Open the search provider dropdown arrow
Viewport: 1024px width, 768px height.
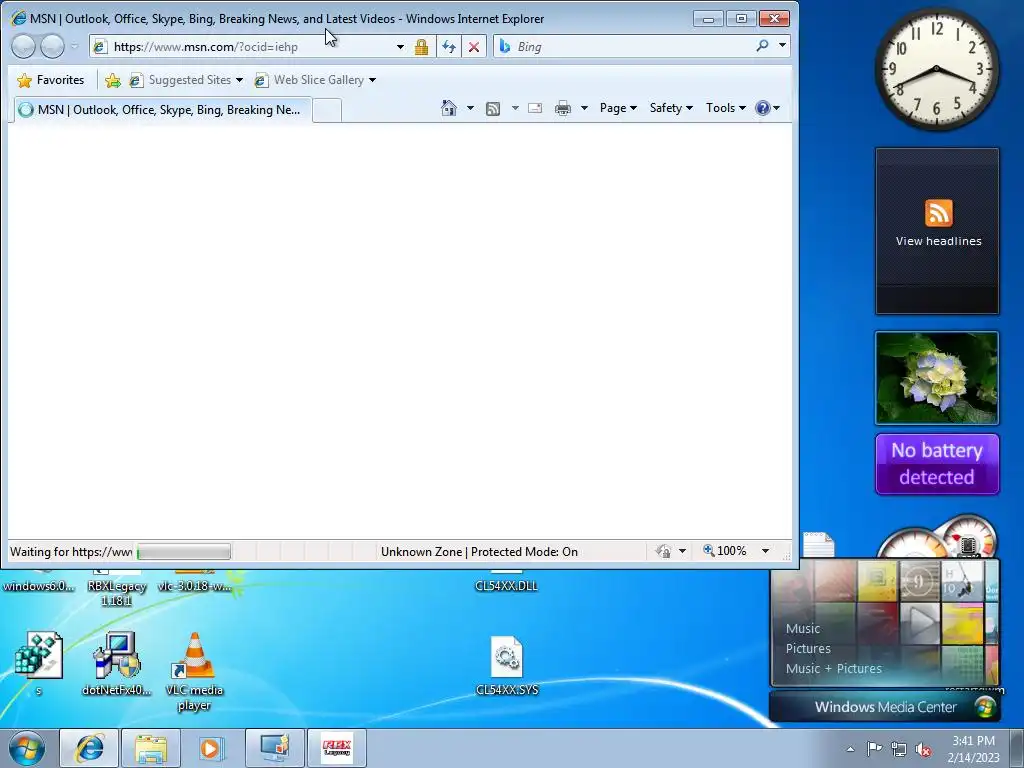point(782,46)
